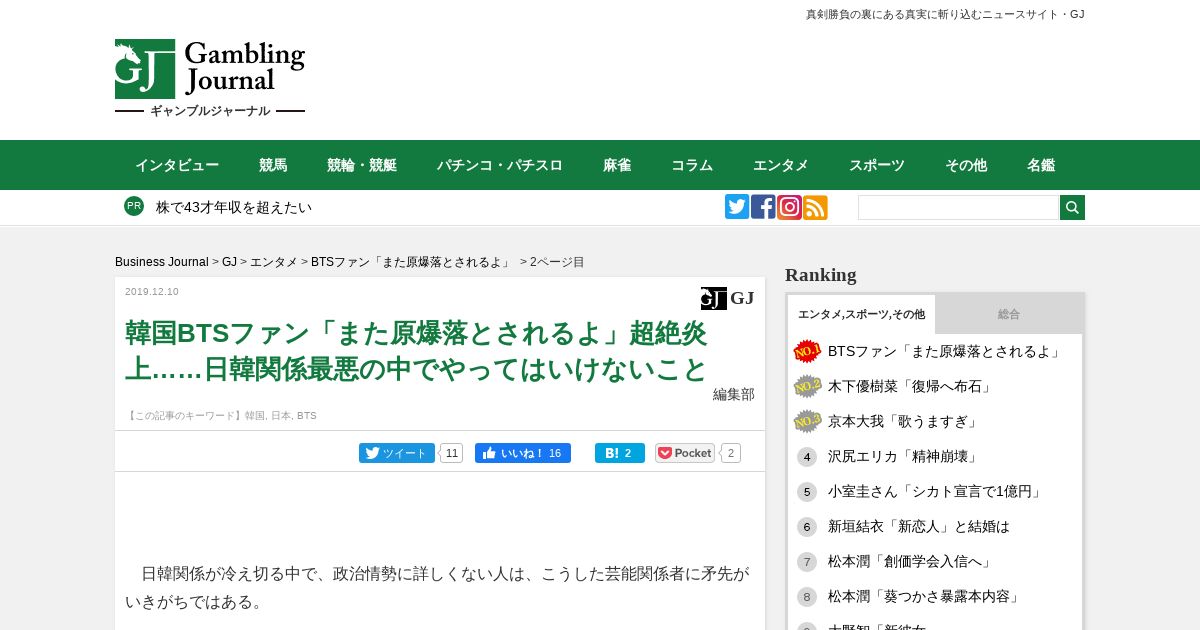Screen dimensions: 1200x630
Task: Click the PR badge icon
Action: point(134,206)
